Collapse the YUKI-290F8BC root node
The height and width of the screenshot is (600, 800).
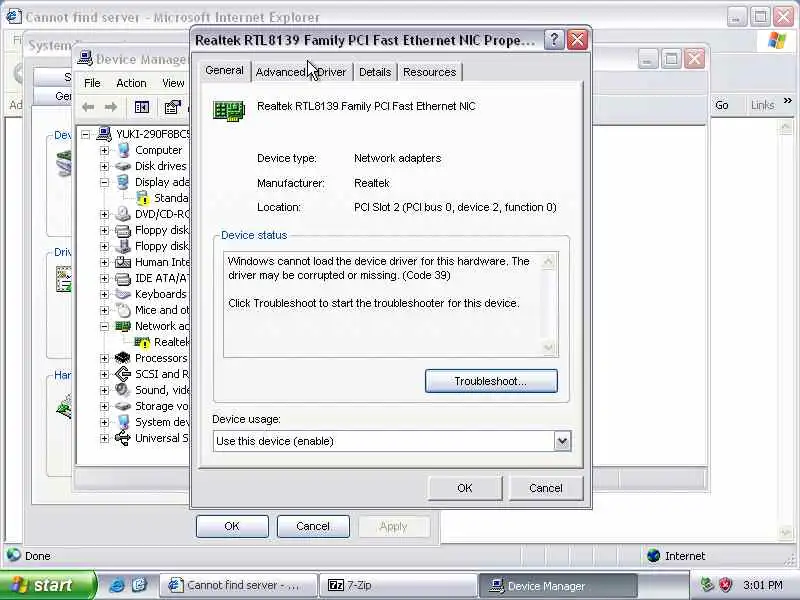pyautogui.click(x=86, y=135)
